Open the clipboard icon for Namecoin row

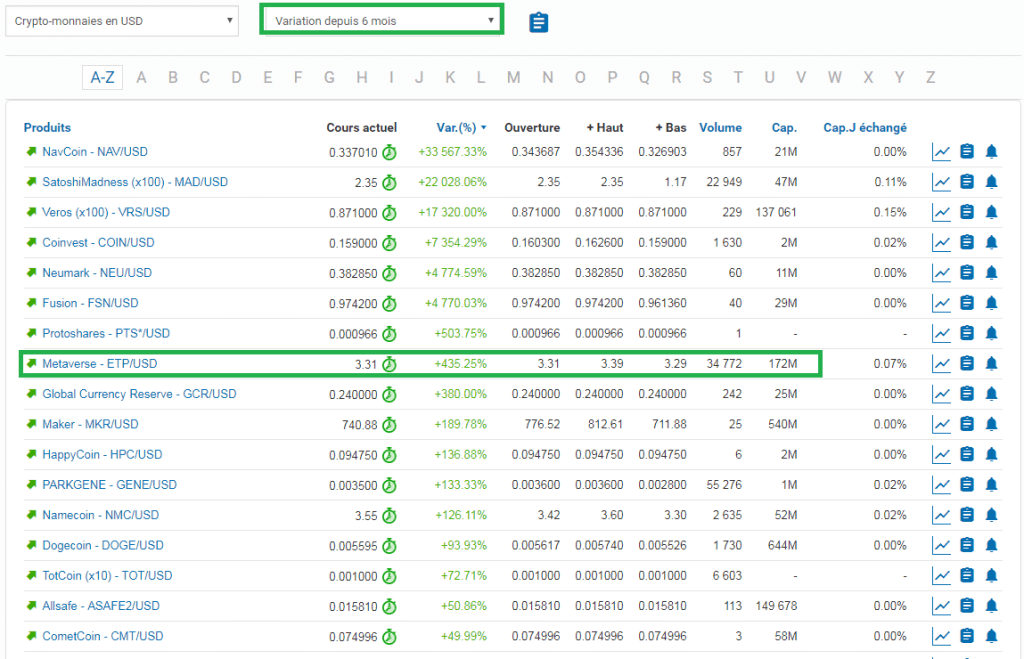(x=967, y=515)
